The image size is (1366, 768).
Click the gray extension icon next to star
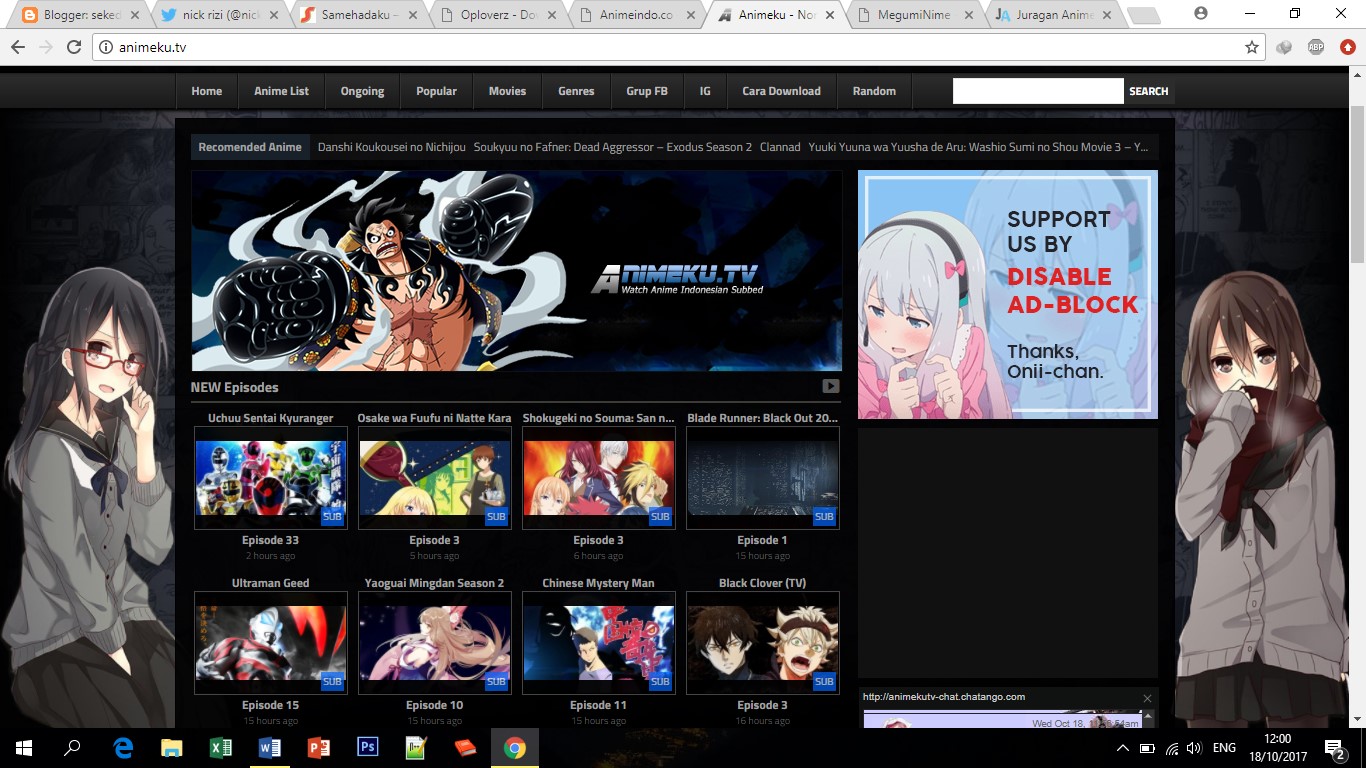(1284, 47)
